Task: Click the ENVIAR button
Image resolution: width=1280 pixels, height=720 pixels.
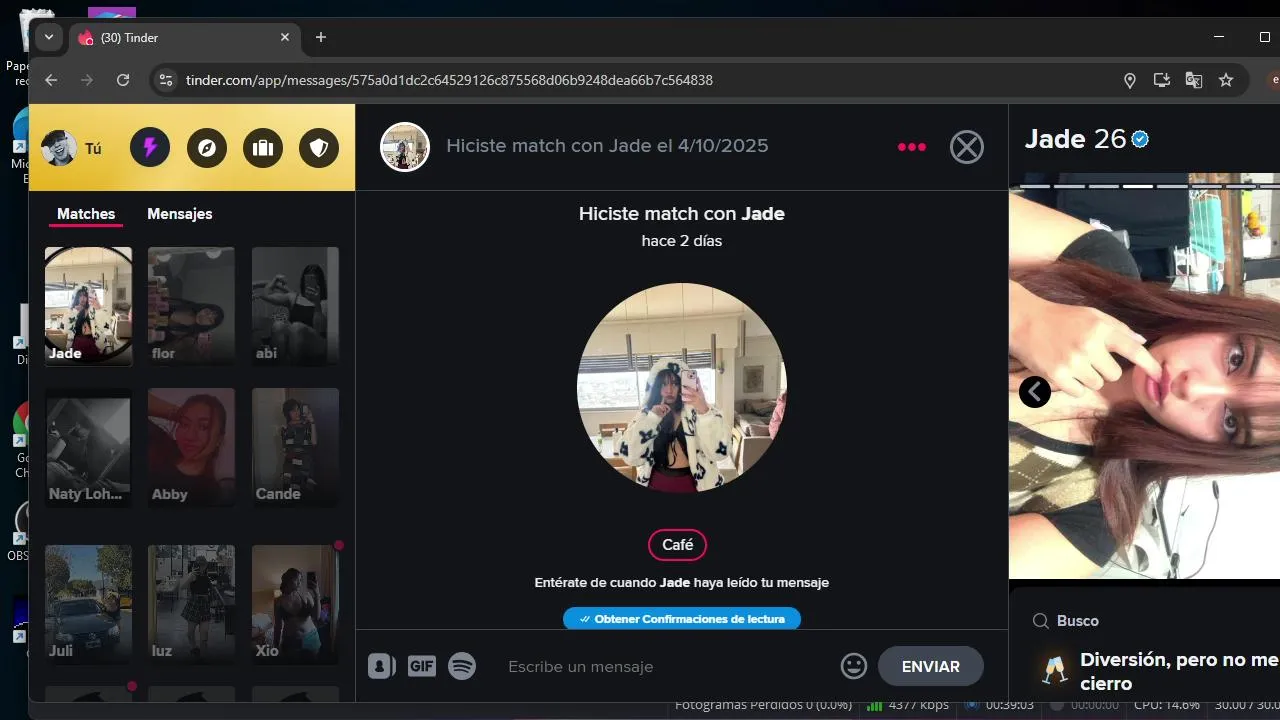Action: 931,666
